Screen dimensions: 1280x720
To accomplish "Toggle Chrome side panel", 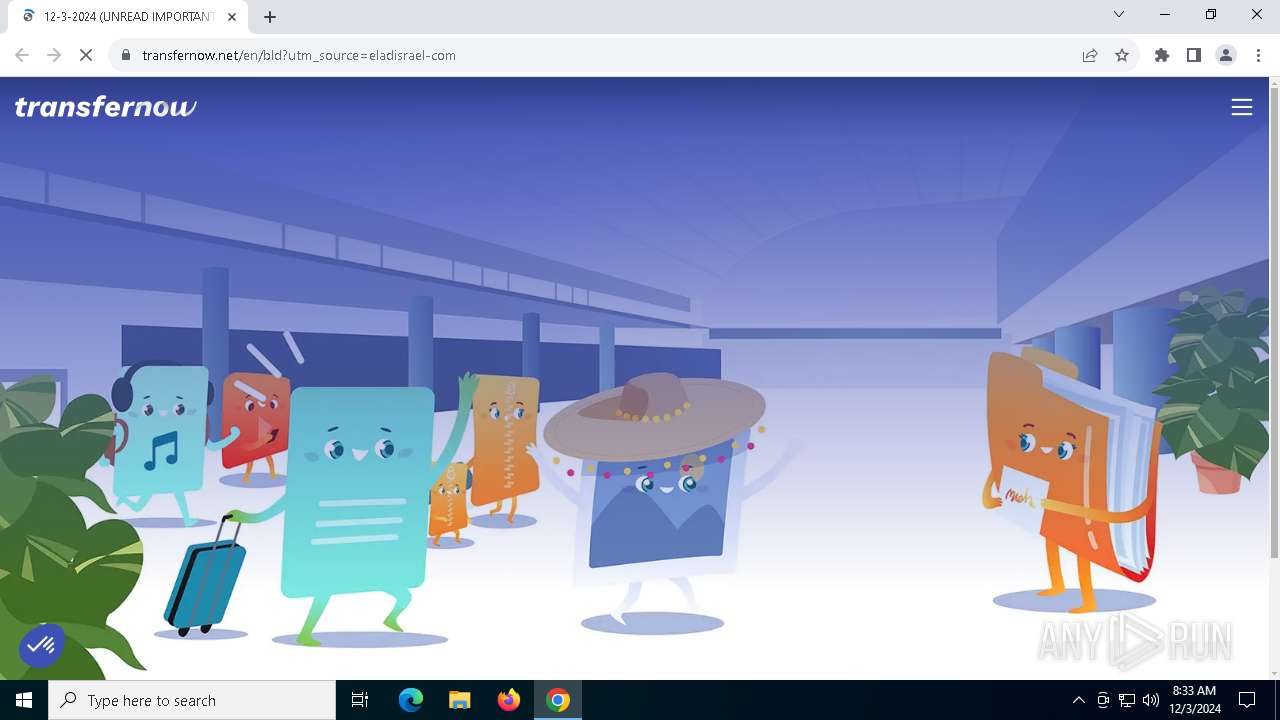I will tap(1194, 55).
